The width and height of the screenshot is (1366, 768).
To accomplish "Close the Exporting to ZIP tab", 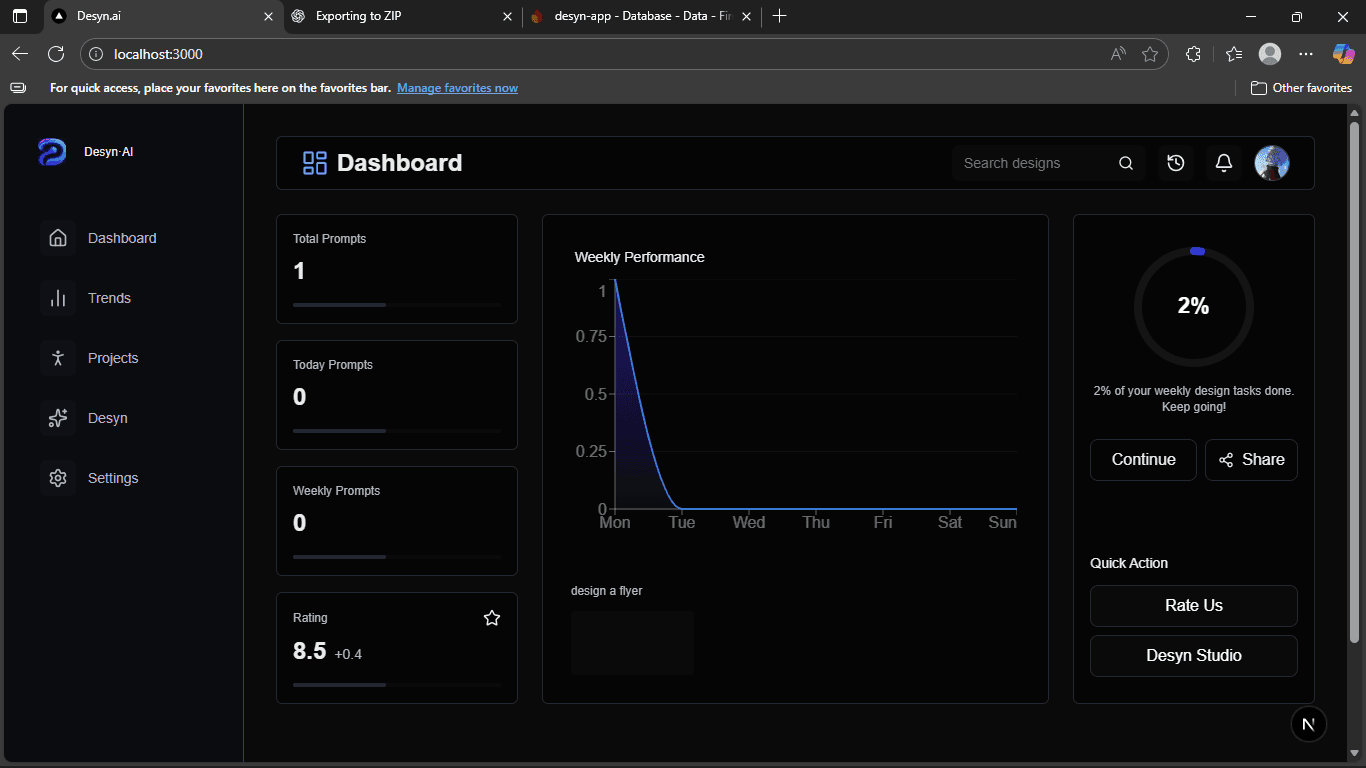I will click(x=507, y=16).
